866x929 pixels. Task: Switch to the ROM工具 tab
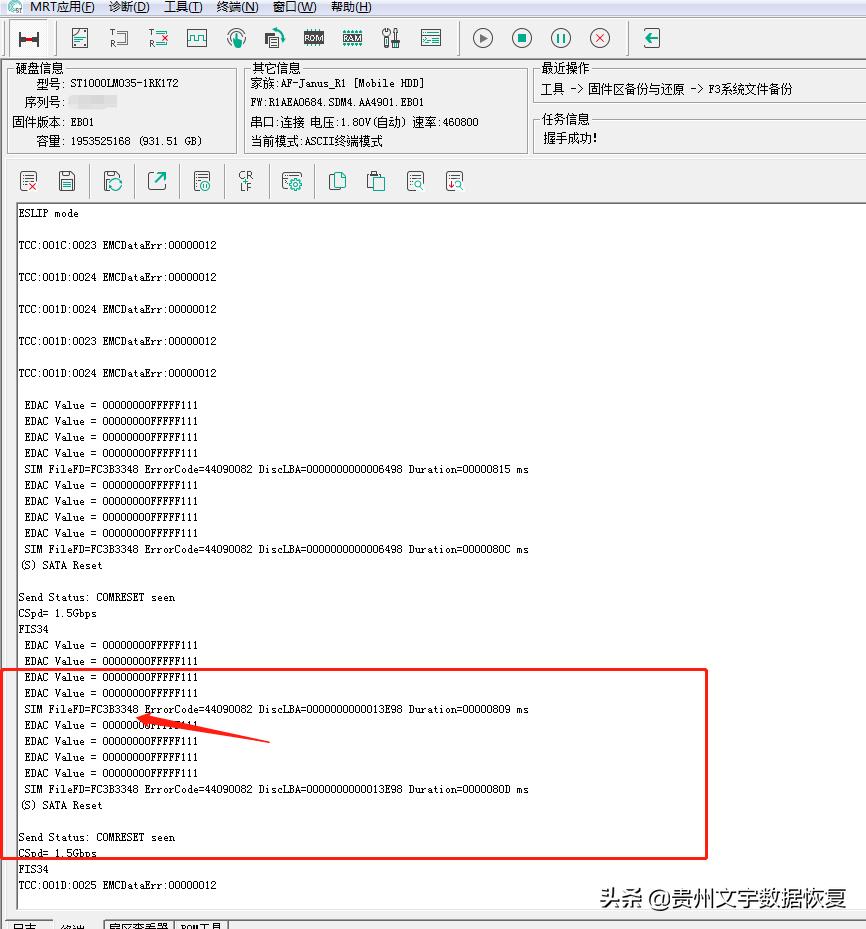(x=201, y=925)
